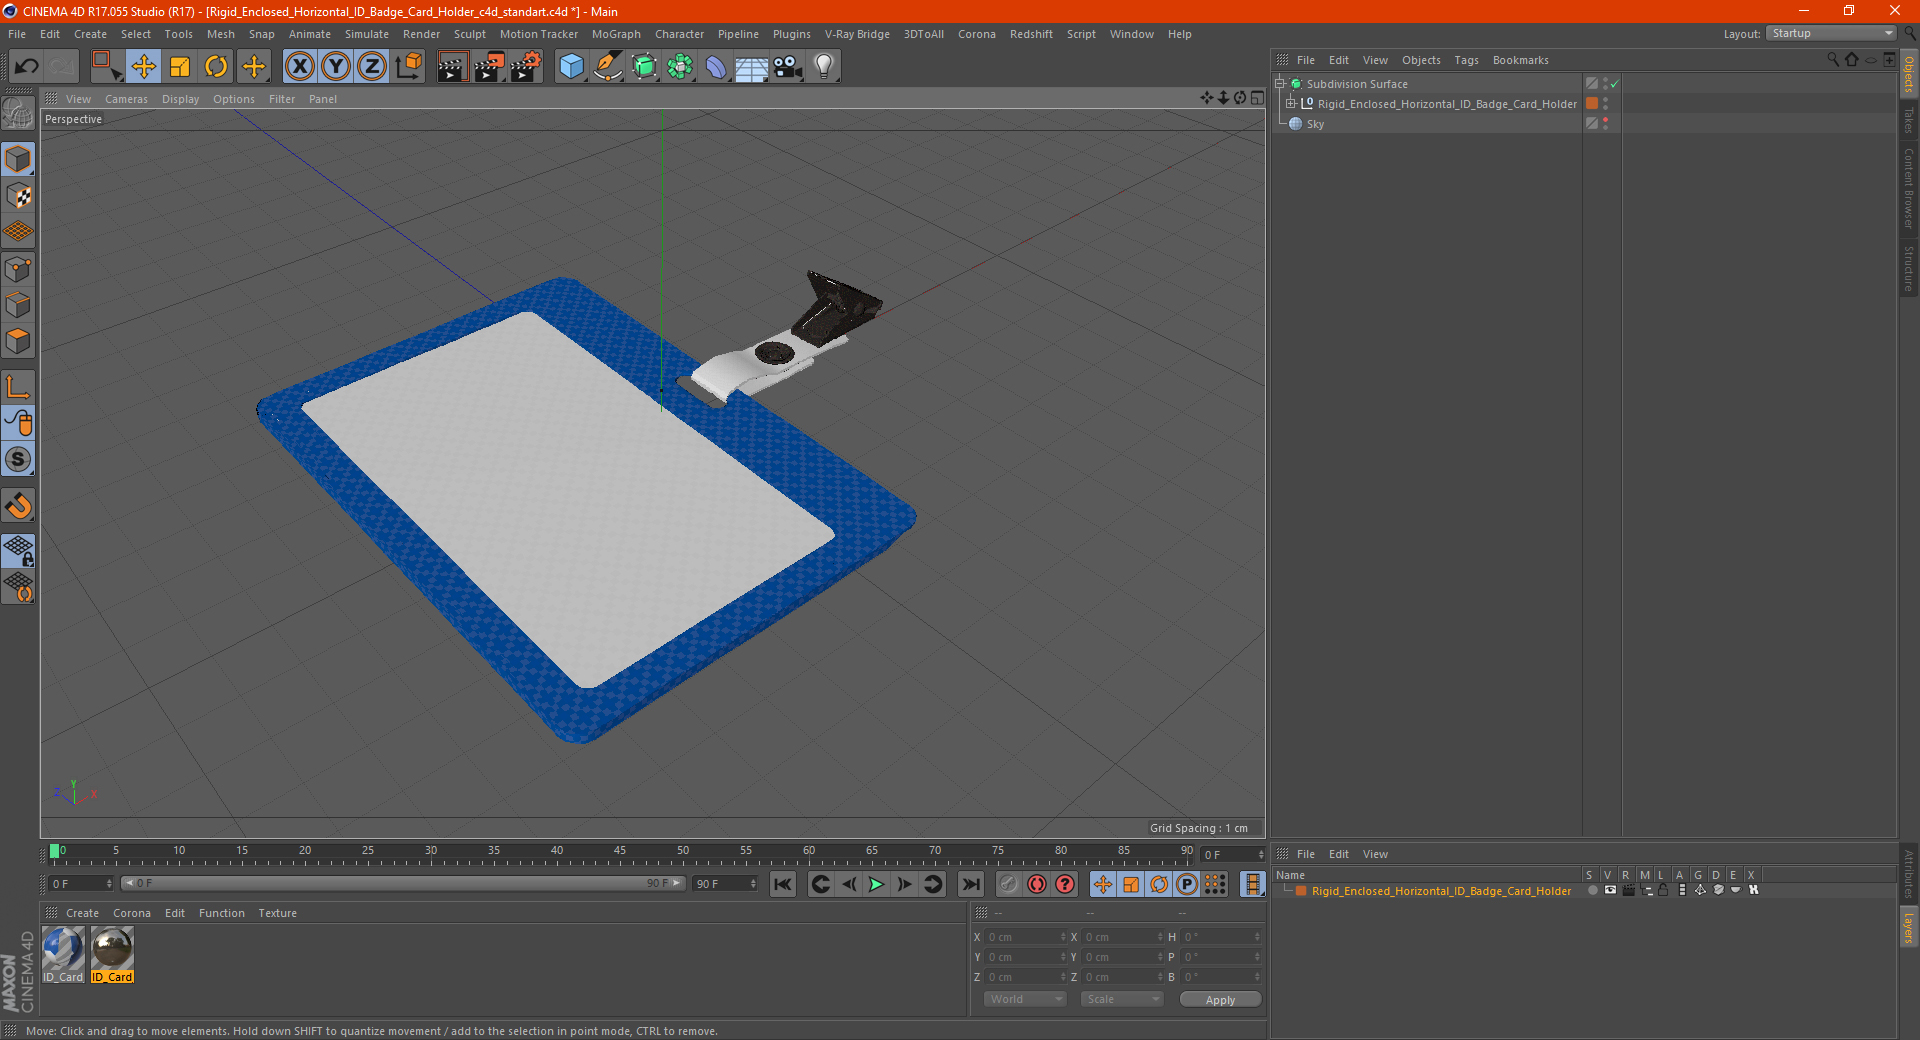Step the end frame 90 F spinner
The height and width of the screenshot is (1040, 1920).
point(753,884)
